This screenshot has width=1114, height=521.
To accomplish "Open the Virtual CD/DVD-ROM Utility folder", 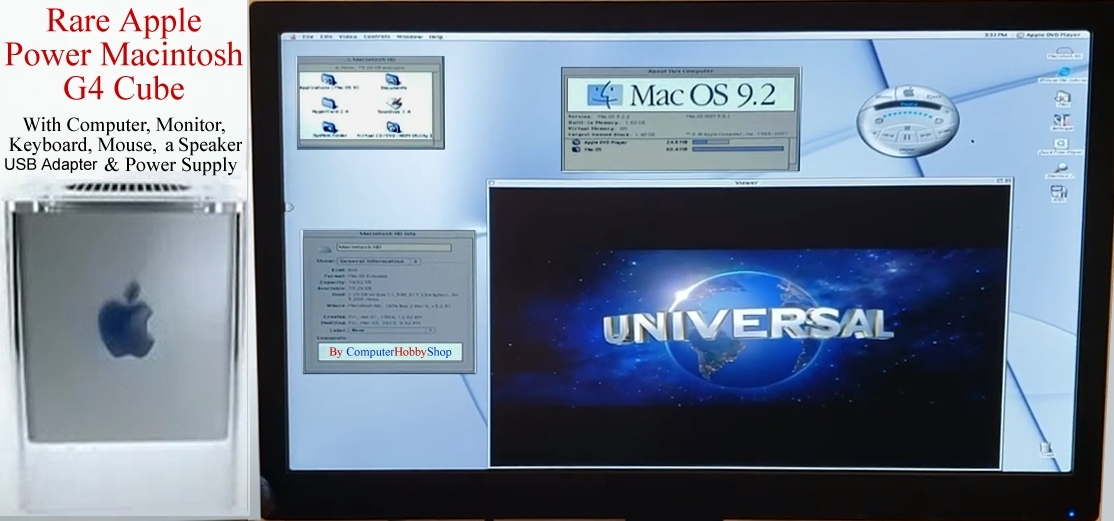I will click(x=393, y=128).
